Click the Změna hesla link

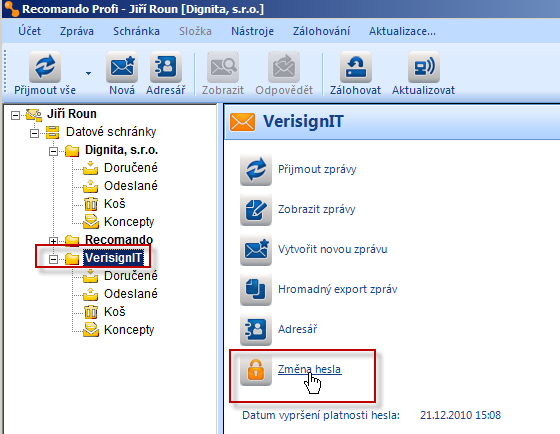click(x=310, y=369)
